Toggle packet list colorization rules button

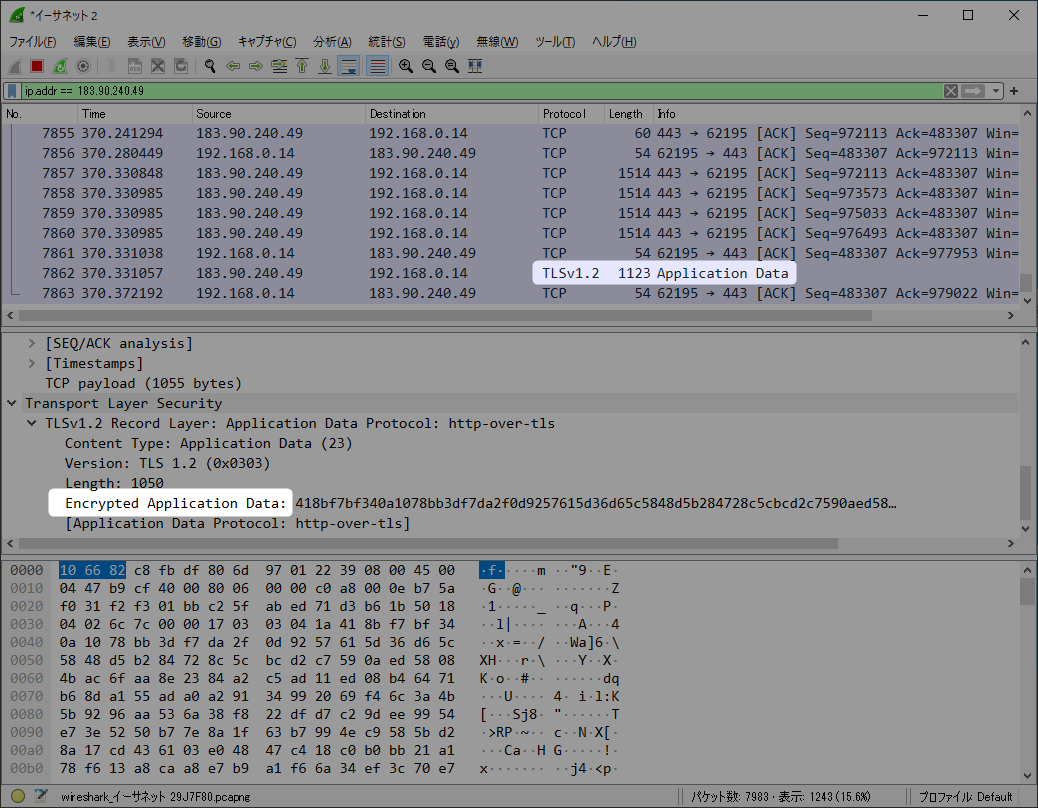click(x=377, y=66)
